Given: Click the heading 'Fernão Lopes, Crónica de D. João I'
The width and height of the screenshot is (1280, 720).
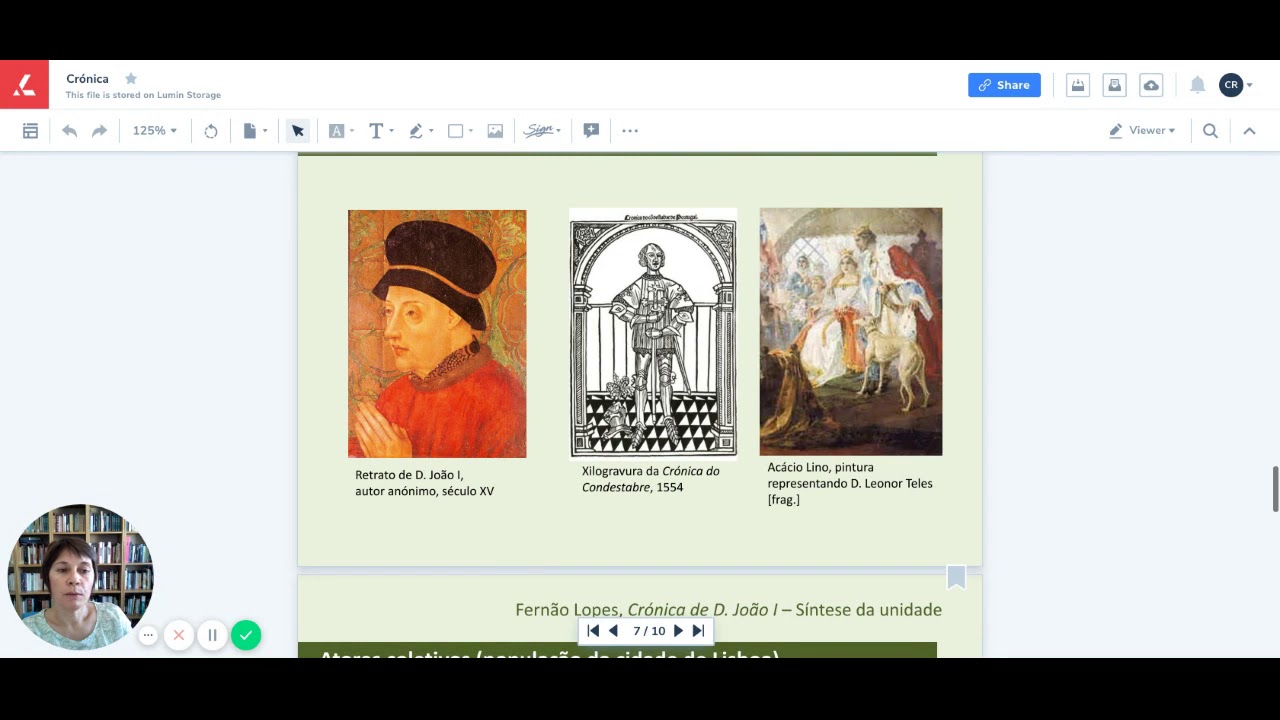Looking at the screenshot, I should tap(646, 609).
